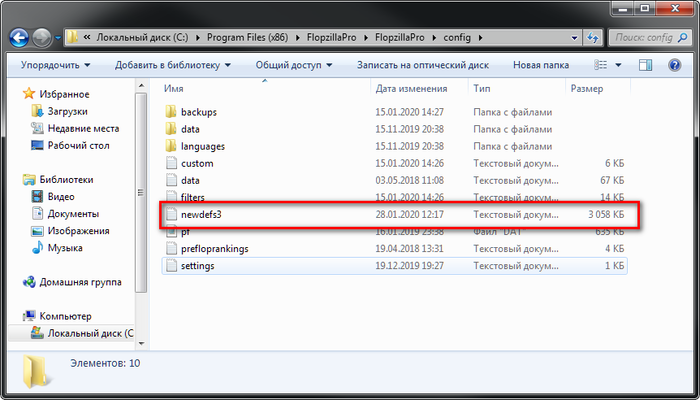The height and width of the screenshot is (400, 700).
Task: Open the Упорядочить menu
Action: 55,65
